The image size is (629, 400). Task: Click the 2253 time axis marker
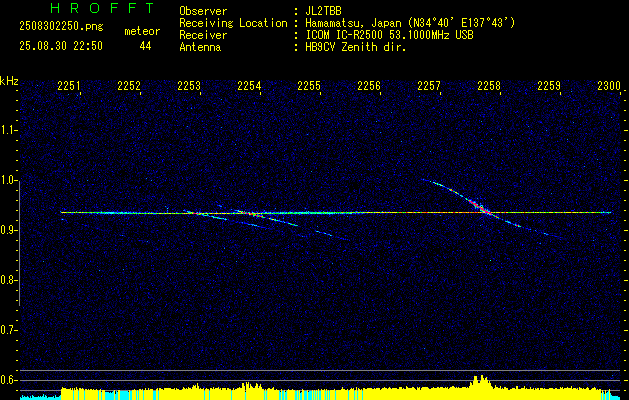point(189,86)
